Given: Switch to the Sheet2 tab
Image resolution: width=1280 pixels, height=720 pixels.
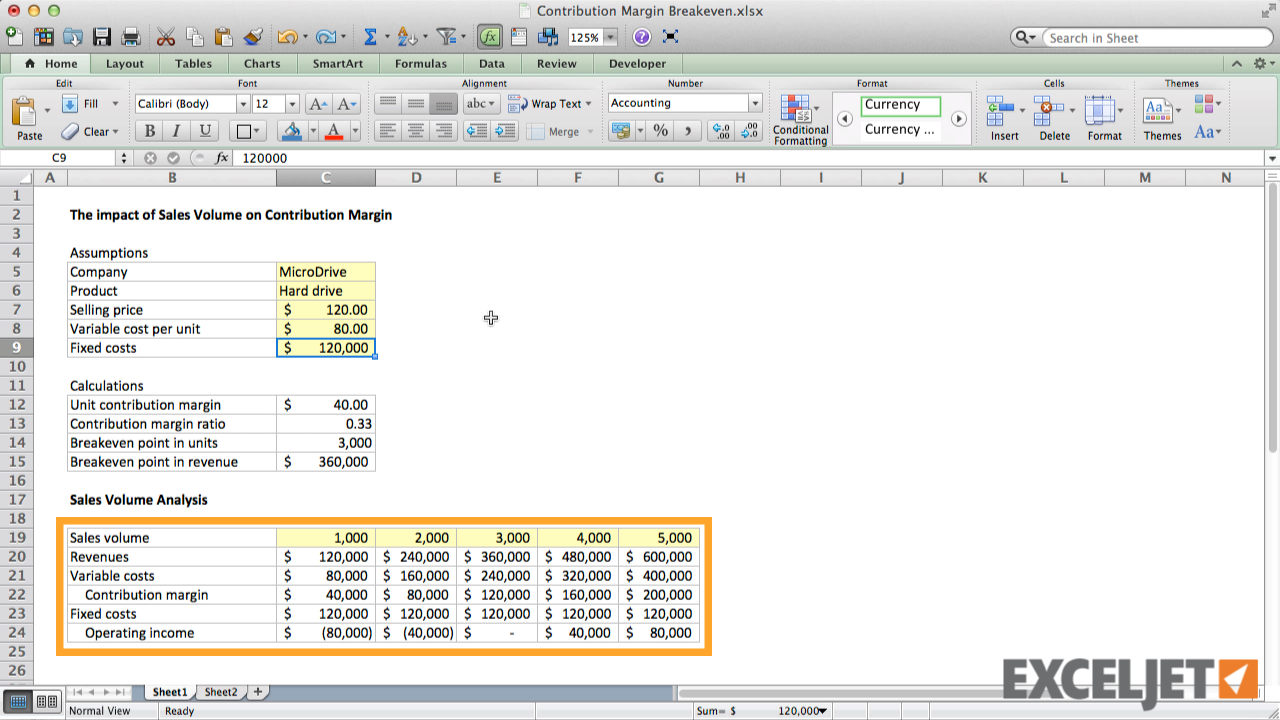Looking at the screenshot, I should pyautogui.click(x=220, y=691).
